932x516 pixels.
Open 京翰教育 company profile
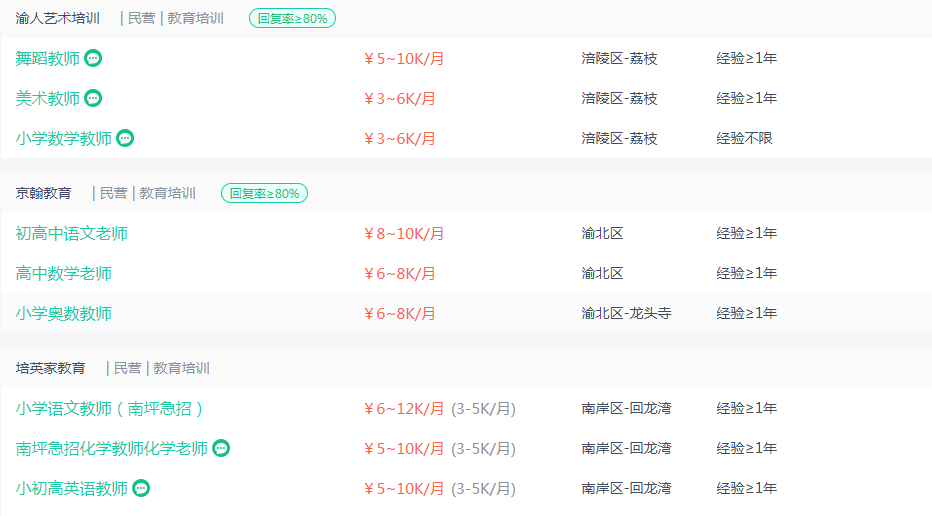(x=43, y=193)
